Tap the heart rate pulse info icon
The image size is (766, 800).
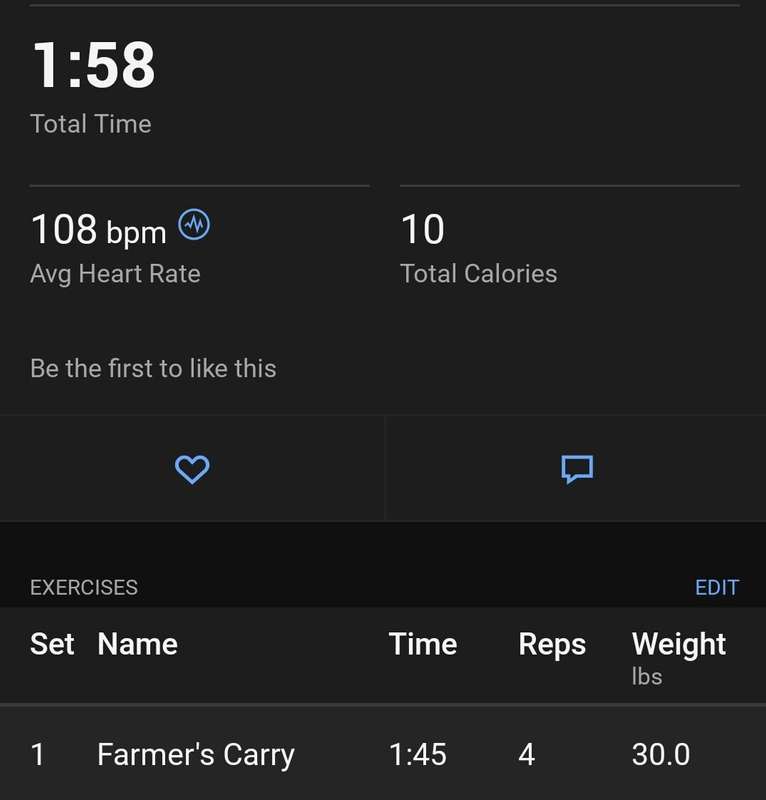point(194,224)
